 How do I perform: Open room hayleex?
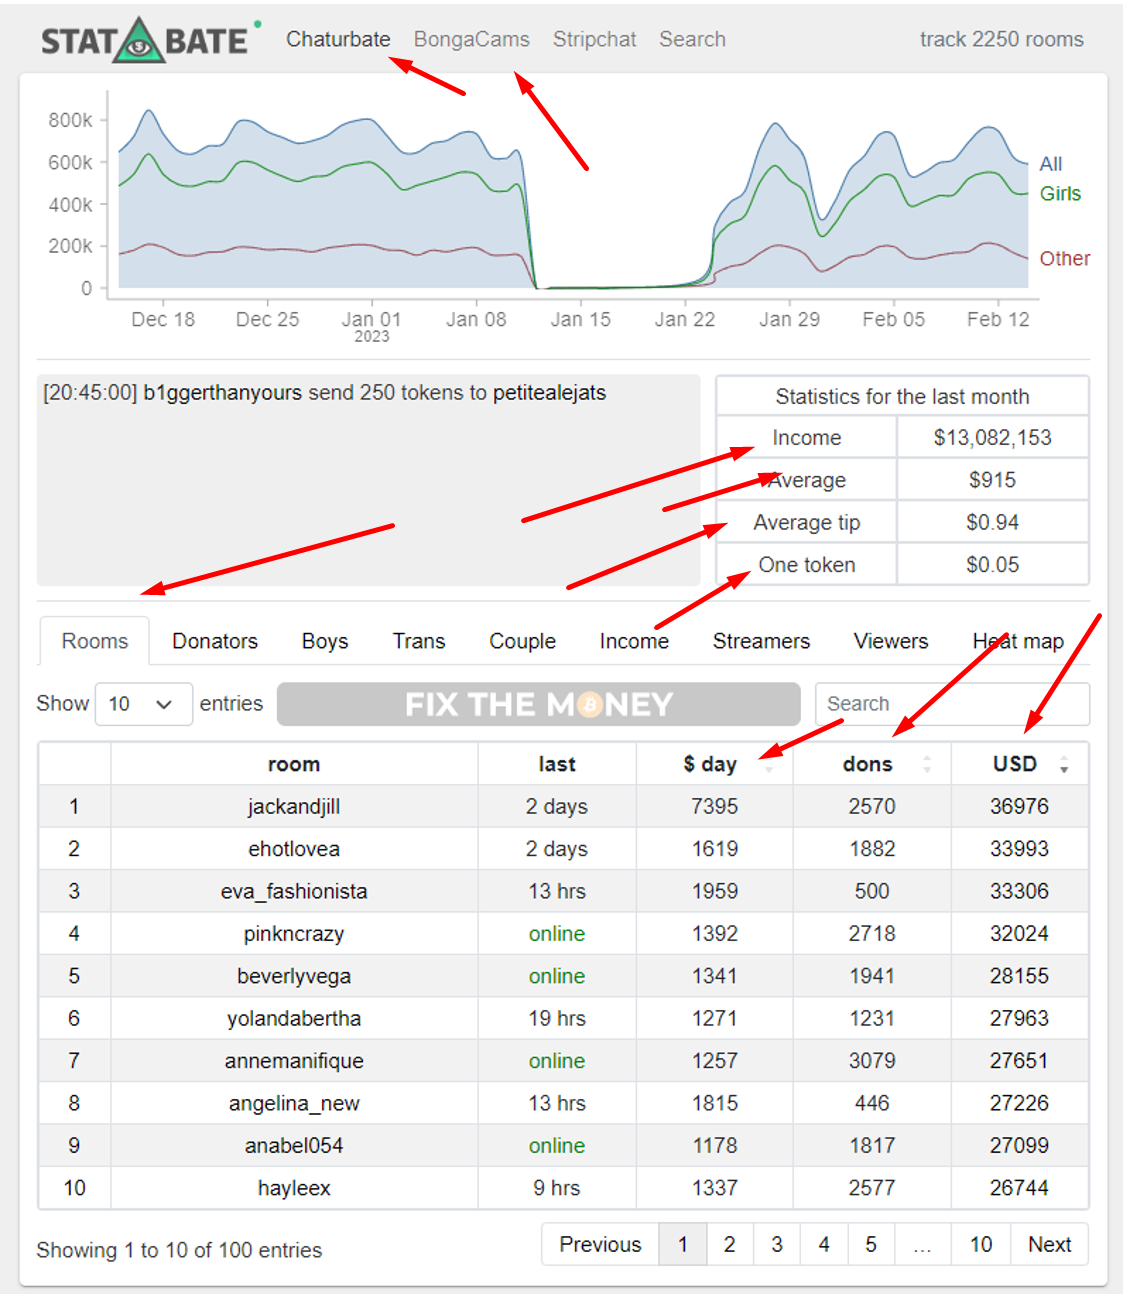[294, 1188]
